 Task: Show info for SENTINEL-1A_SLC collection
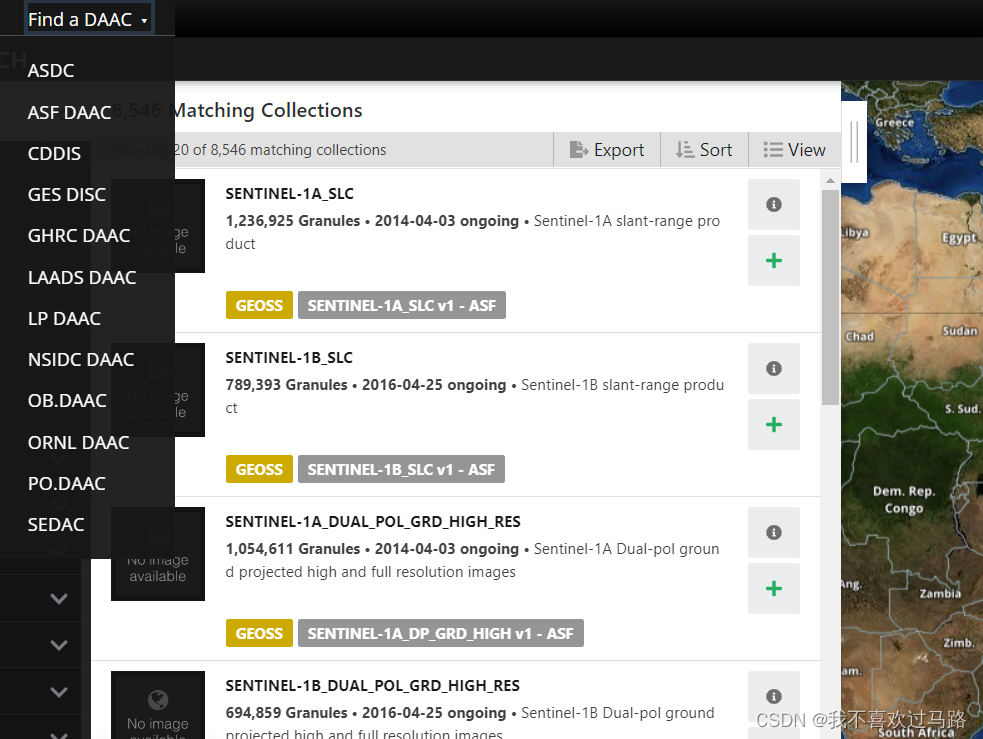[774, 204]
